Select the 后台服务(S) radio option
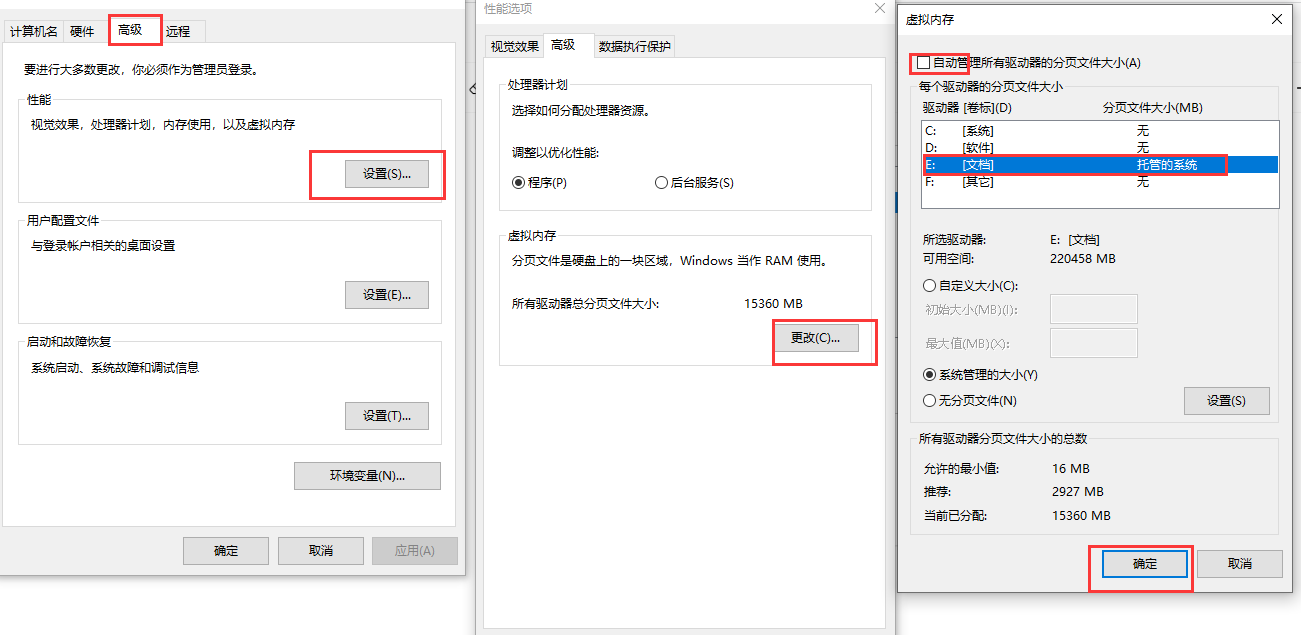 coord(694,183)
